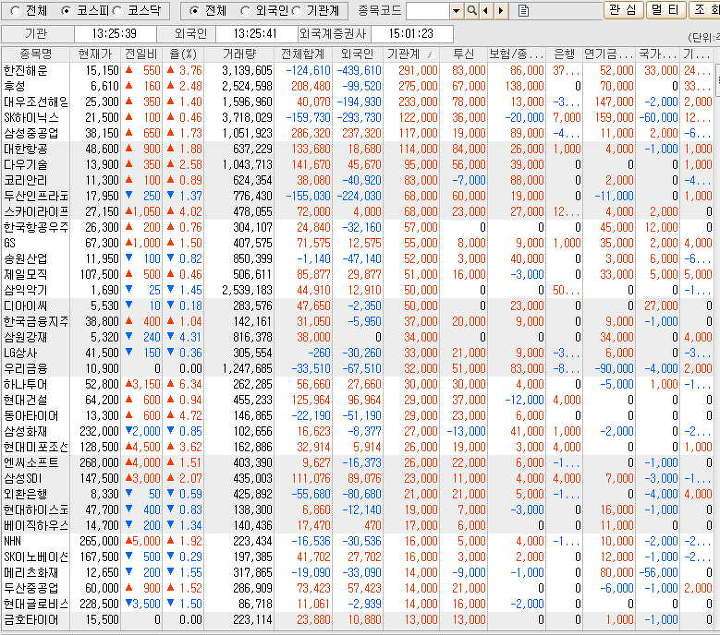
Task: Select the 금호타이어 stock row
Action: click(x=358, y=619)
